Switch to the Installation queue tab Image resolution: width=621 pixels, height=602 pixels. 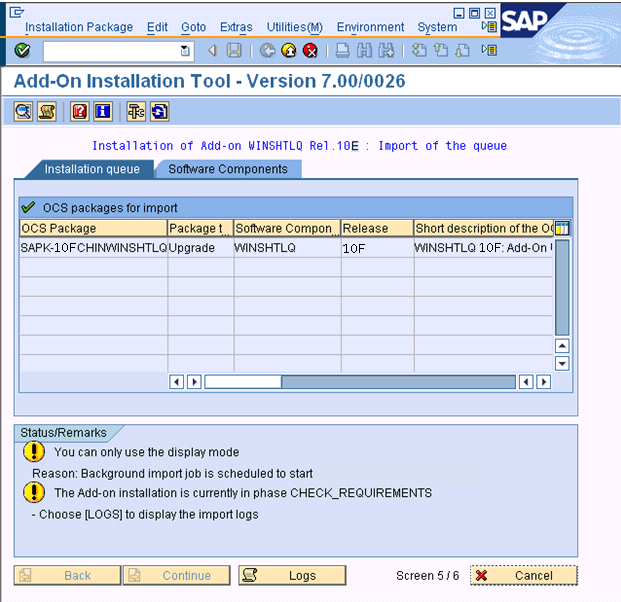(x=92, y=169)
